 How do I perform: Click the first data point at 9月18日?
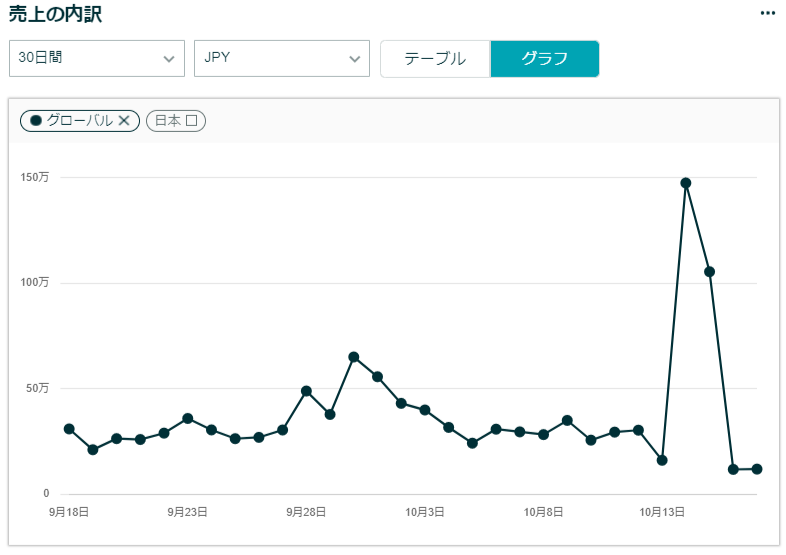pyautogui.click(x=69, y=429)
